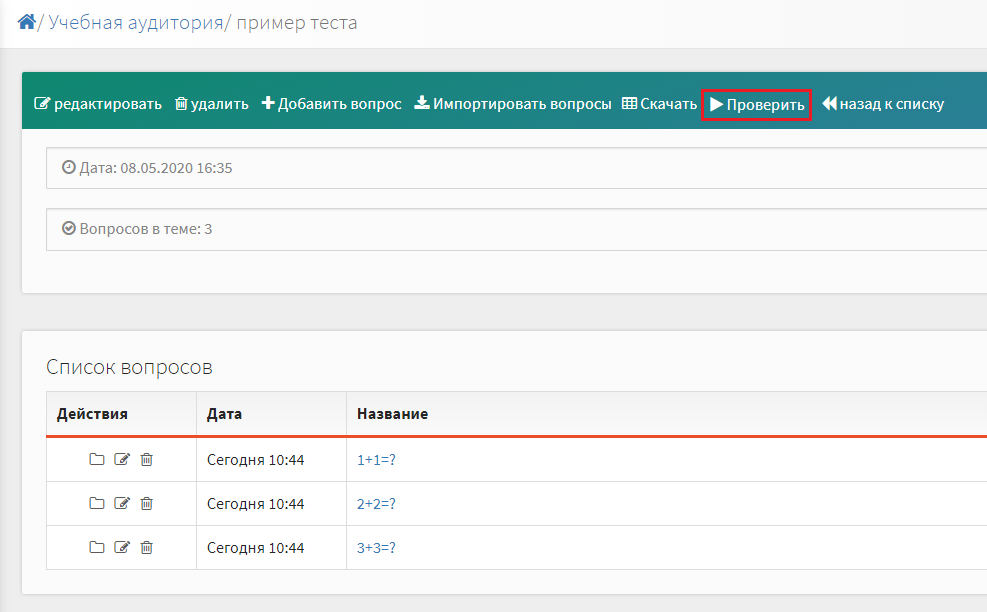
Task: Open folder icon for question 2+2=?
Action: coord(96,503)
